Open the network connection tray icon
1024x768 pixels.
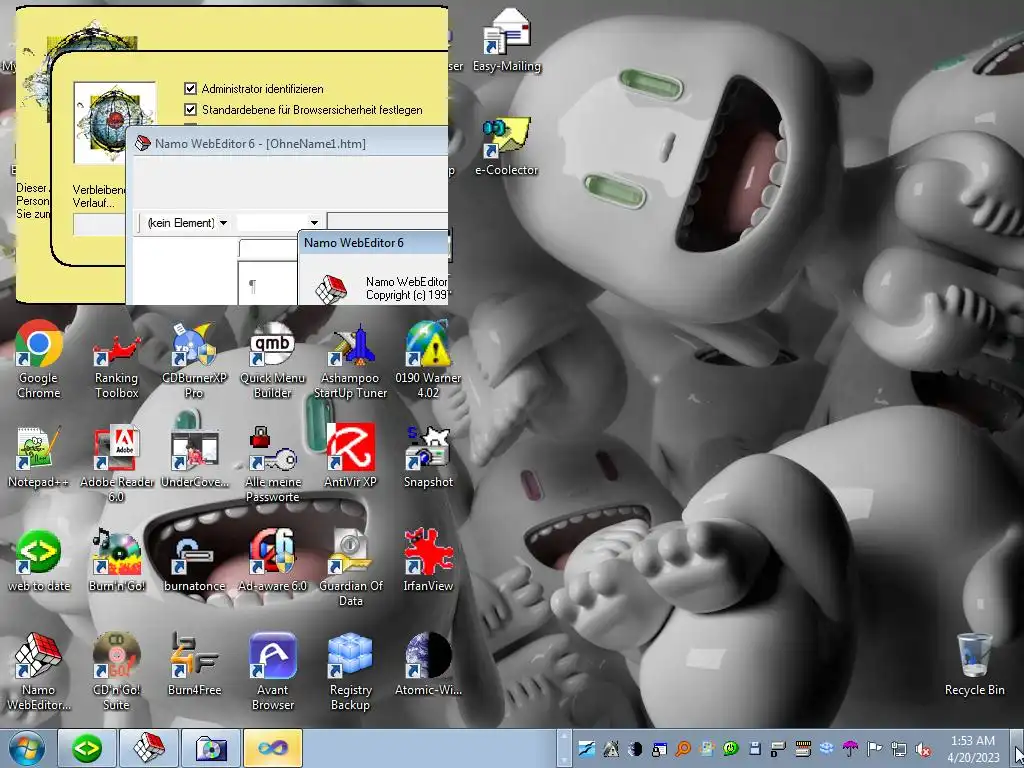click(899, 749)
